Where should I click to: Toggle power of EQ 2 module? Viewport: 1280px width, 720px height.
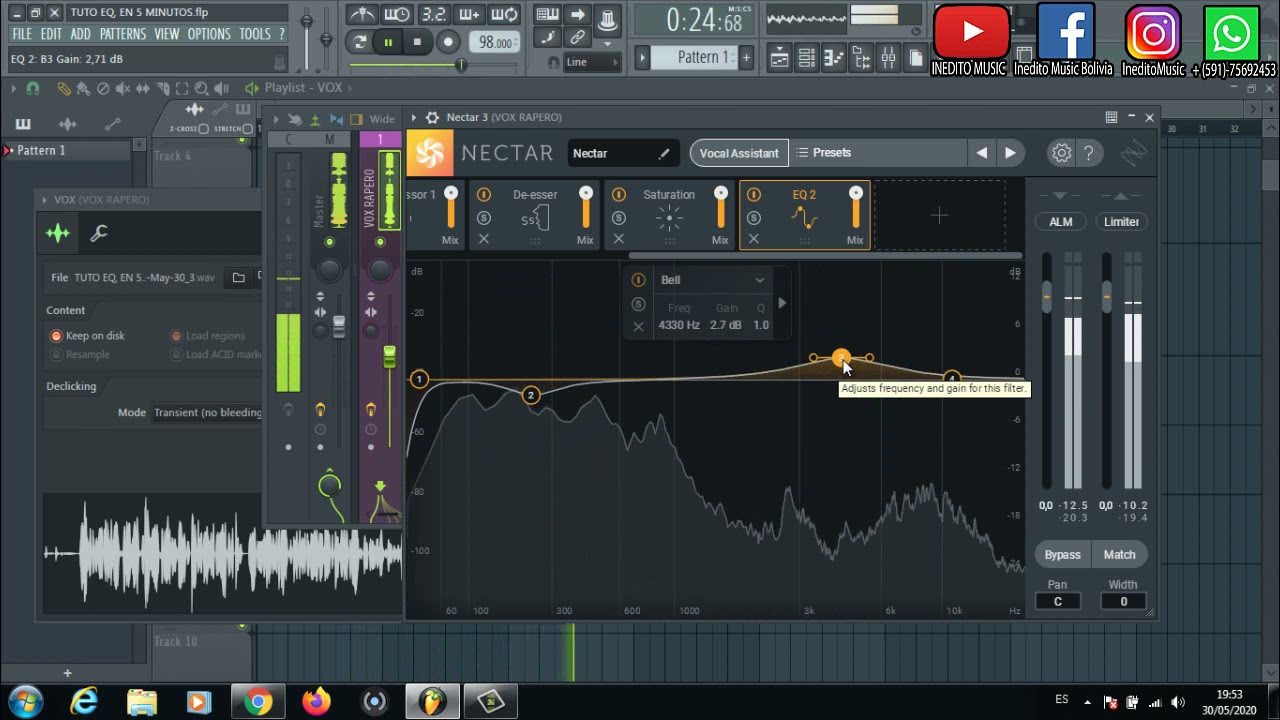pyautogui.click(x=754, y=194)
